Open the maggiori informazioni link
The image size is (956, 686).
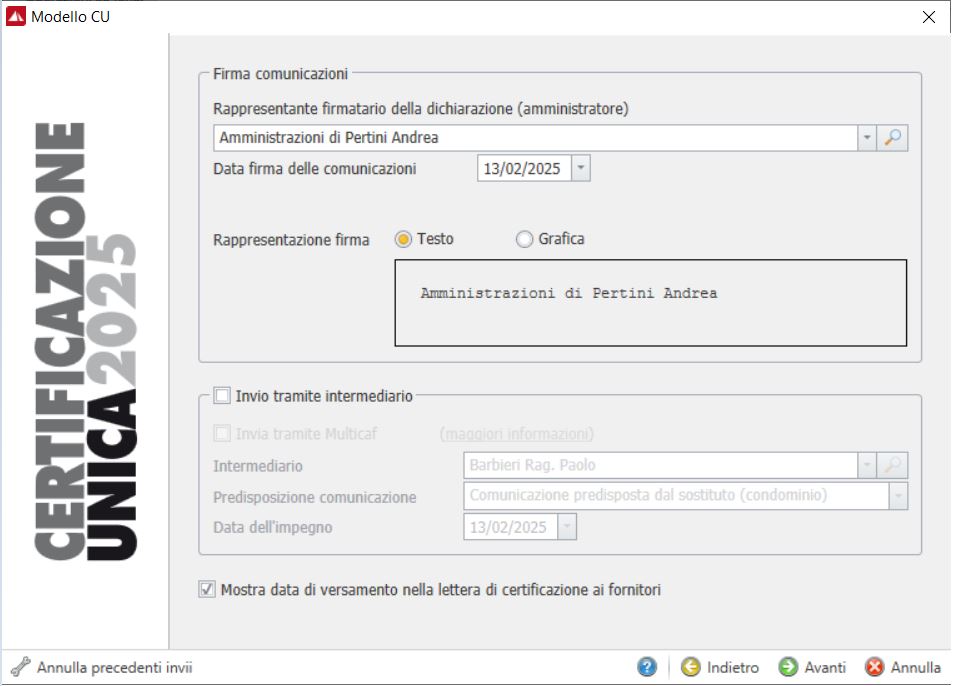click(x=518, y=434)
